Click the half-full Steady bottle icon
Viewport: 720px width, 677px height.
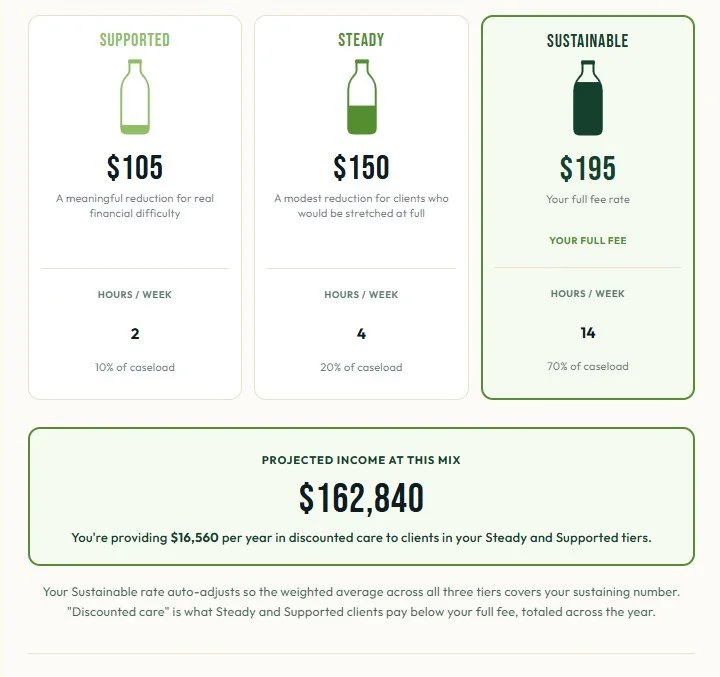coord(362,97)
